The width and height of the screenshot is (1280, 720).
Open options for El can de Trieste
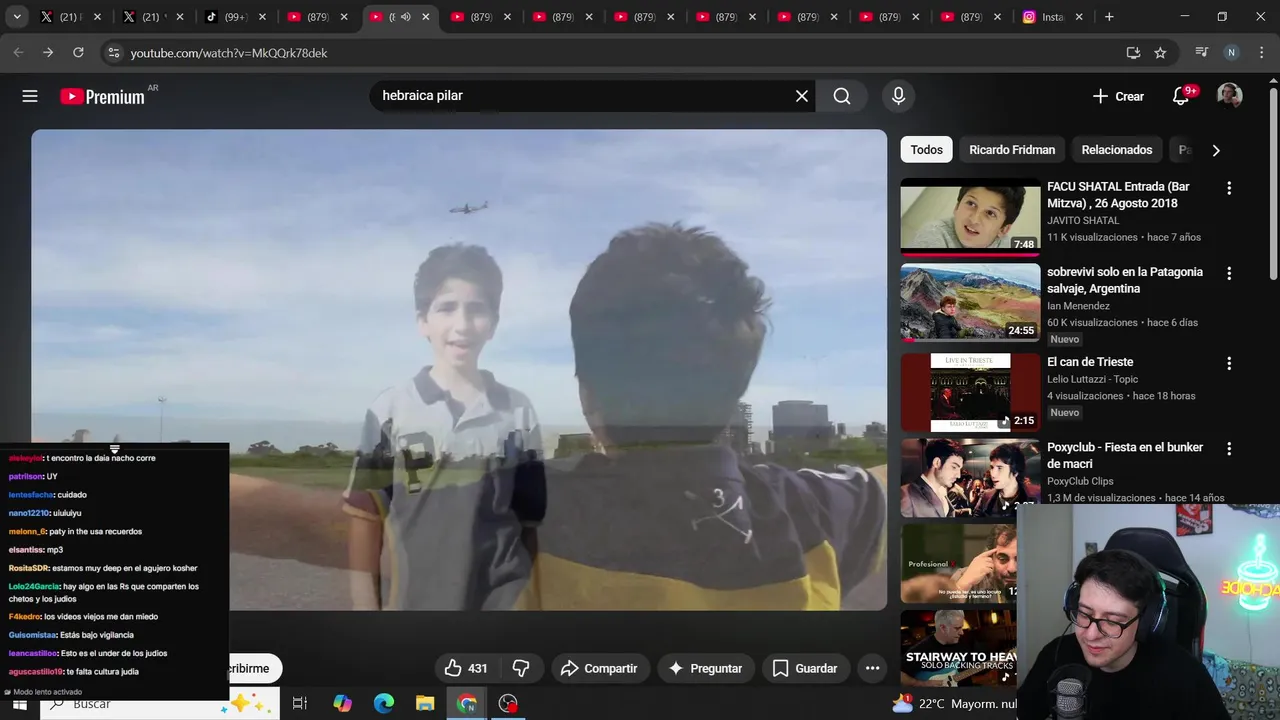click(1229, 364)
